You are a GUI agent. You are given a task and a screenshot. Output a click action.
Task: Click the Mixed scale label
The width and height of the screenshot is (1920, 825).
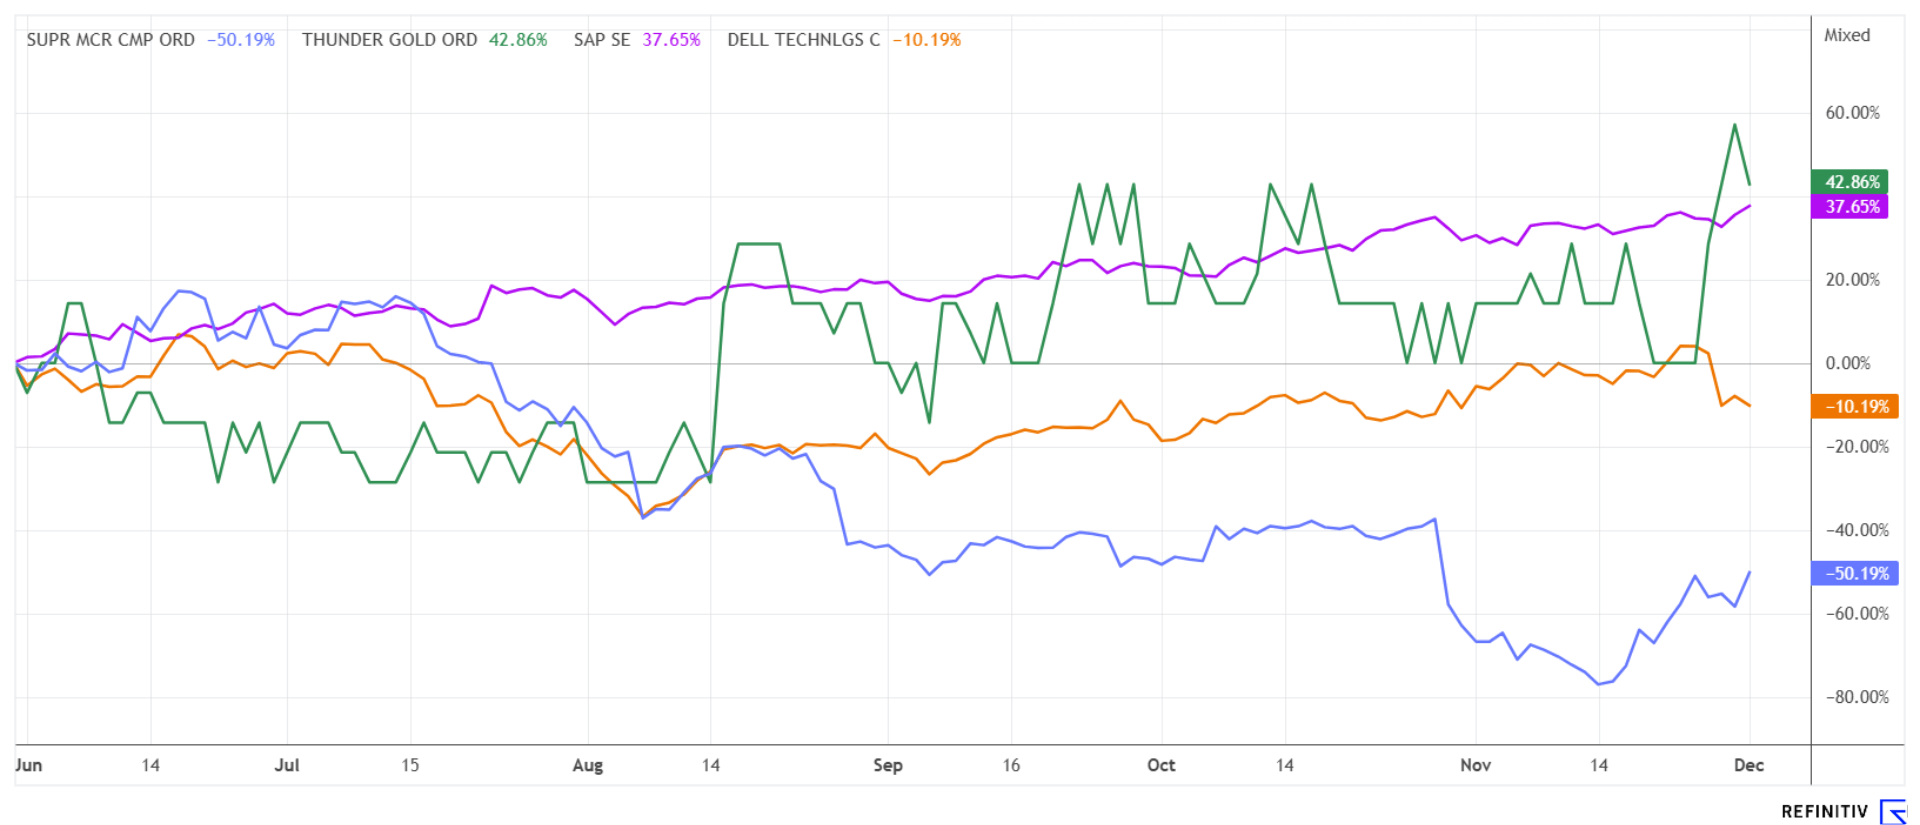pos(1846,36)
